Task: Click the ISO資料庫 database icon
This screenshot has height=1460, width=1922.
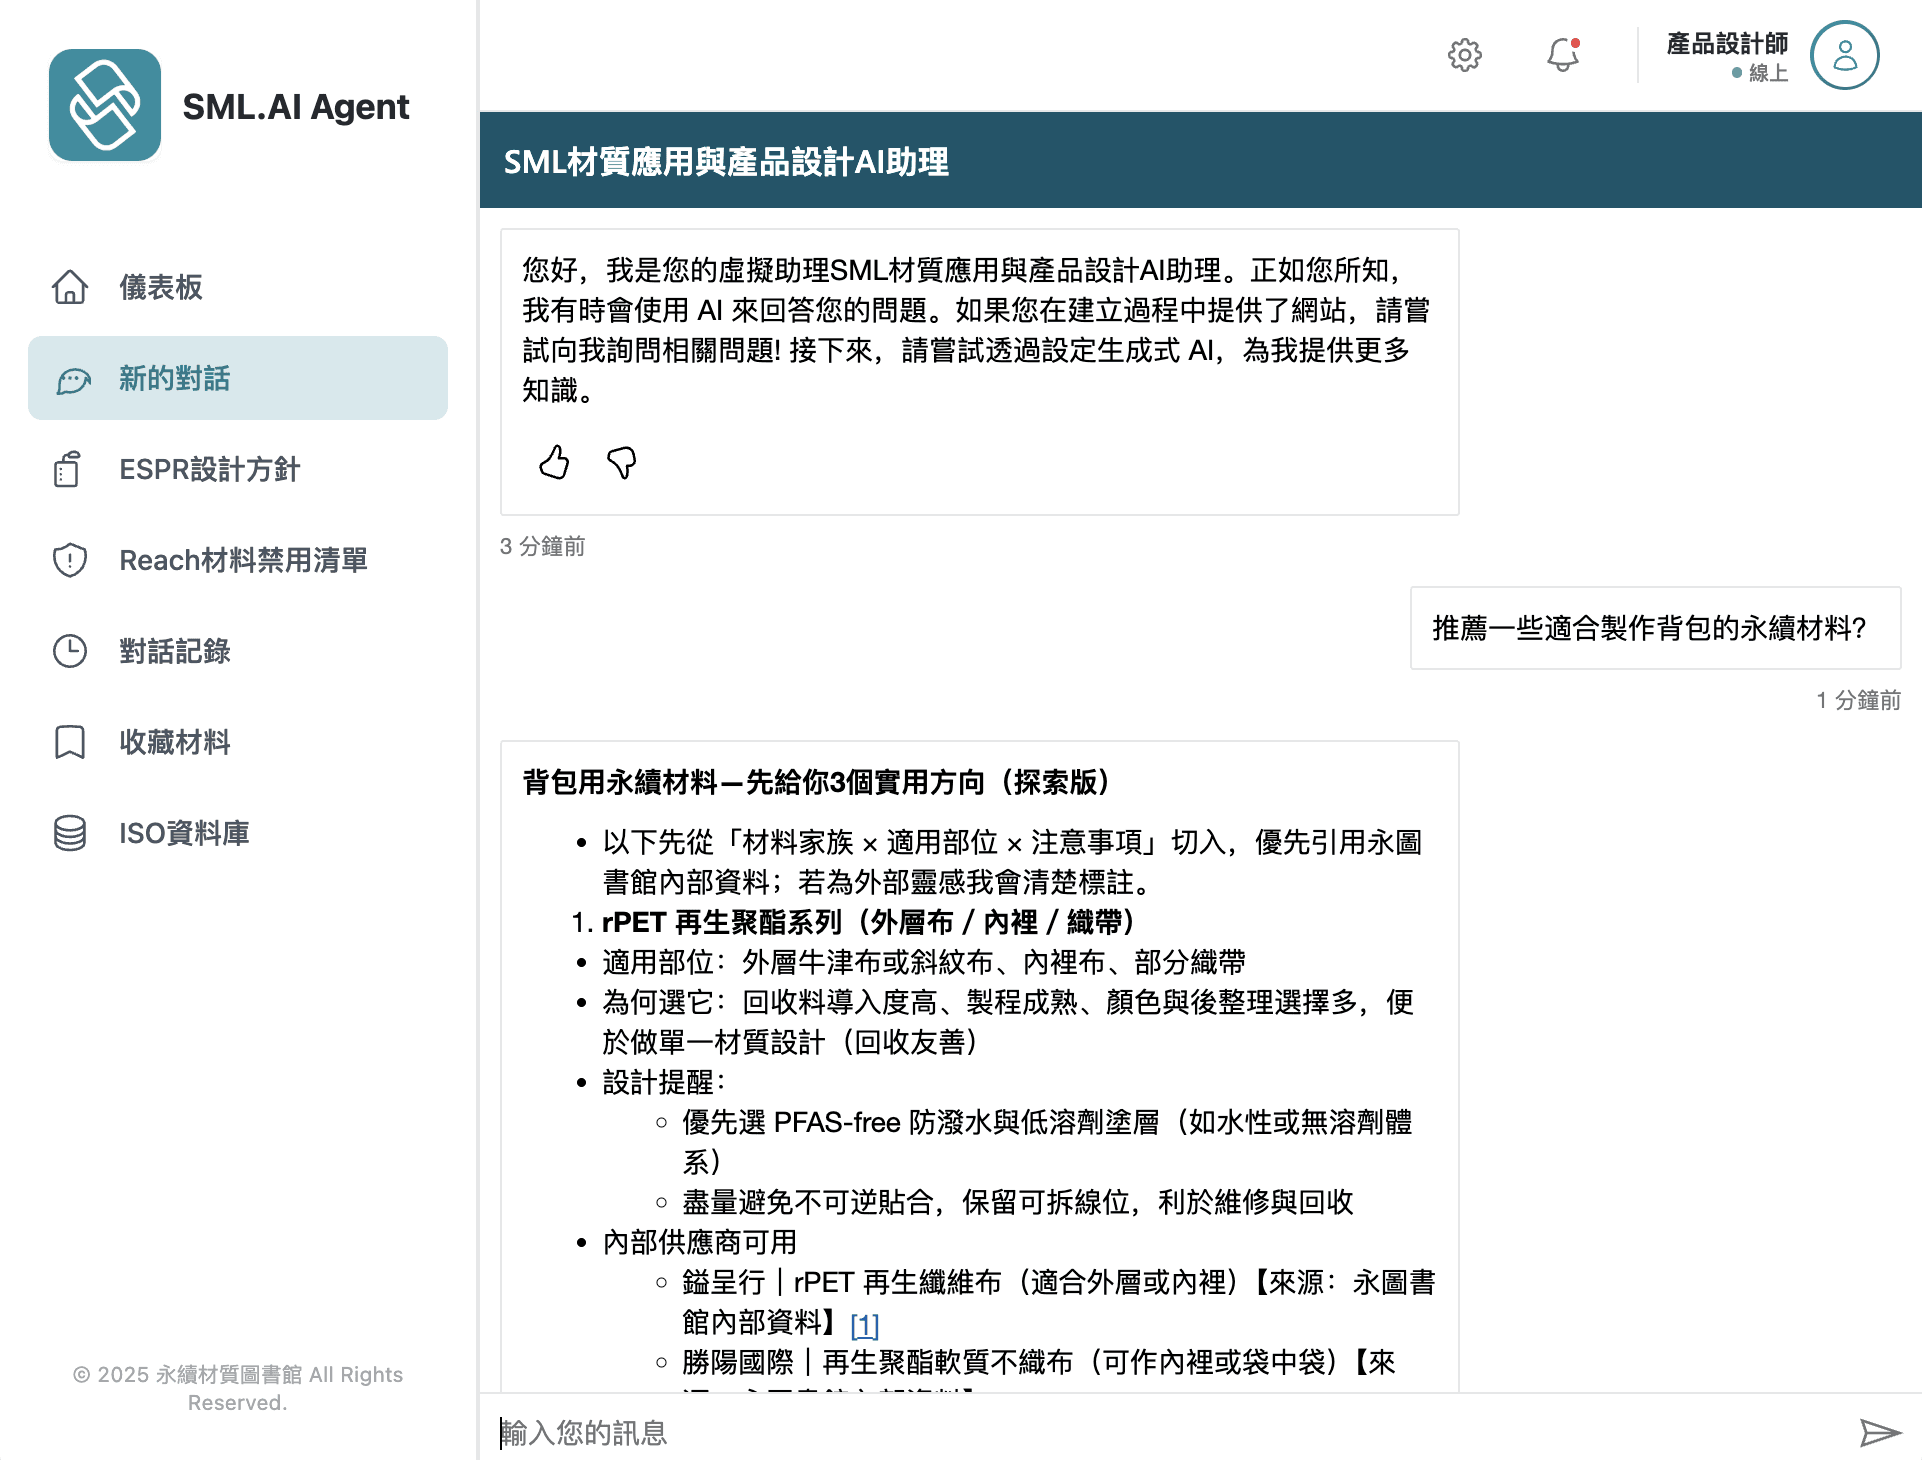Action: tap(70, 833)
